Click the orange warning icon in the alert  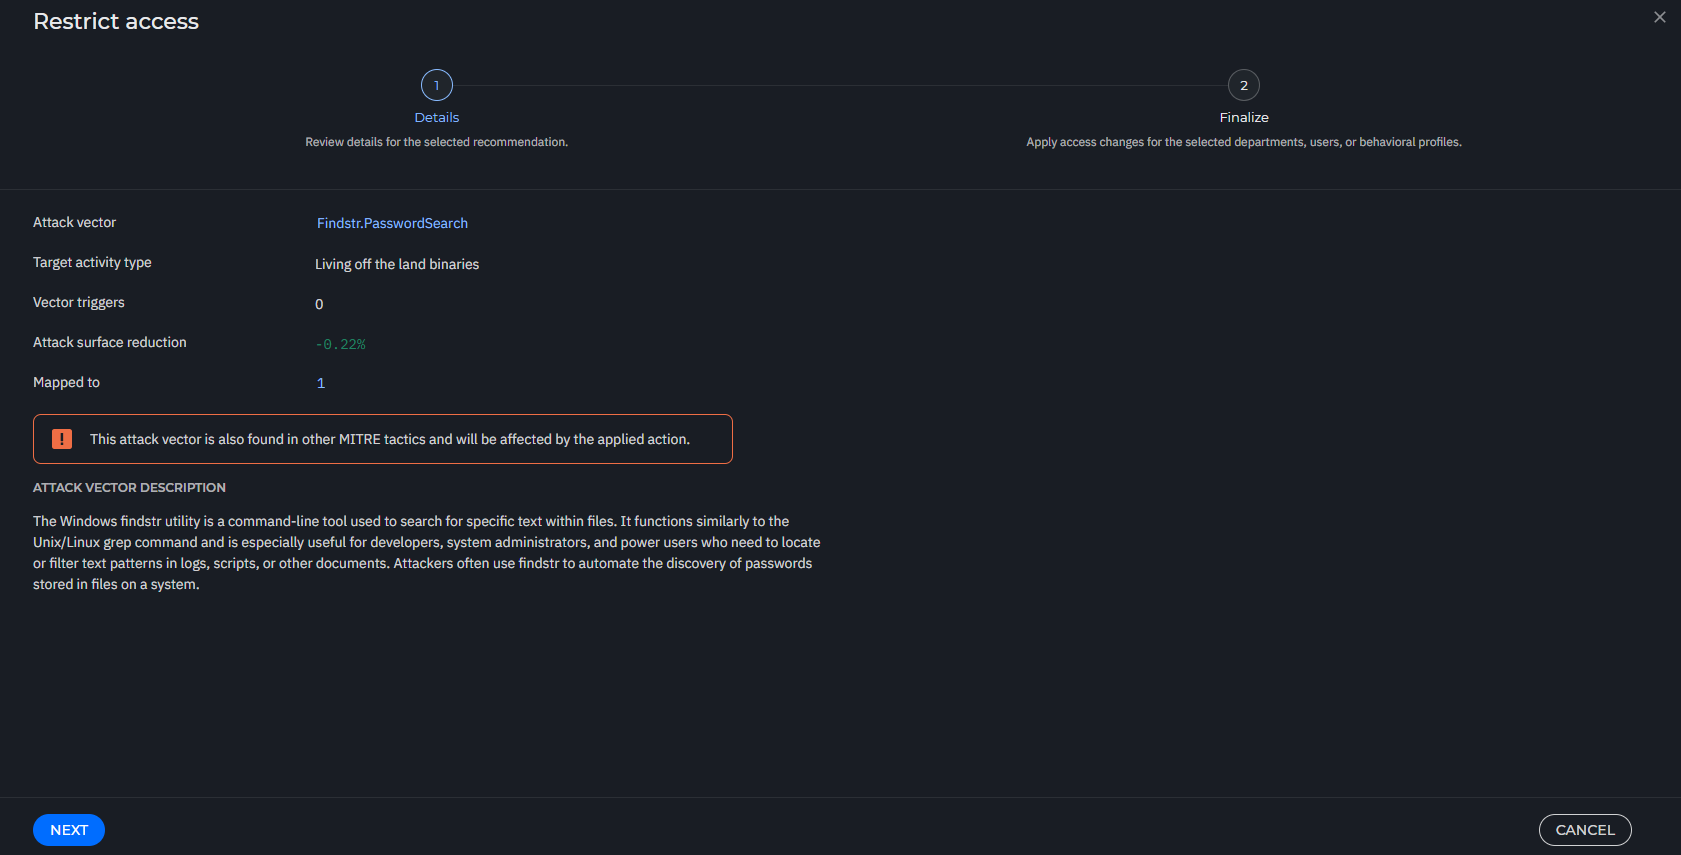pyautogui.click(x=62, y=439)
